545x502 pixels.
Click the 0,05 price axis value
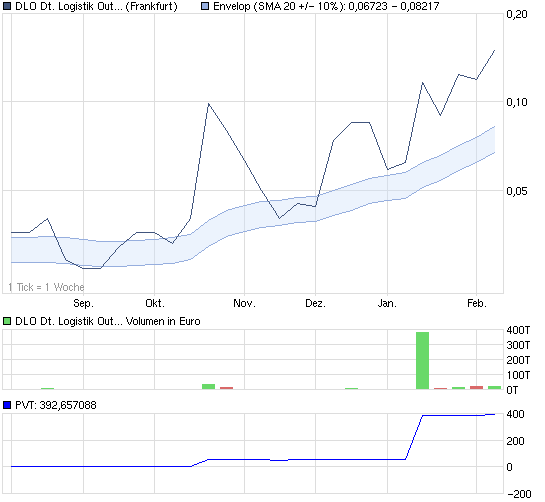tap(517, 191)
